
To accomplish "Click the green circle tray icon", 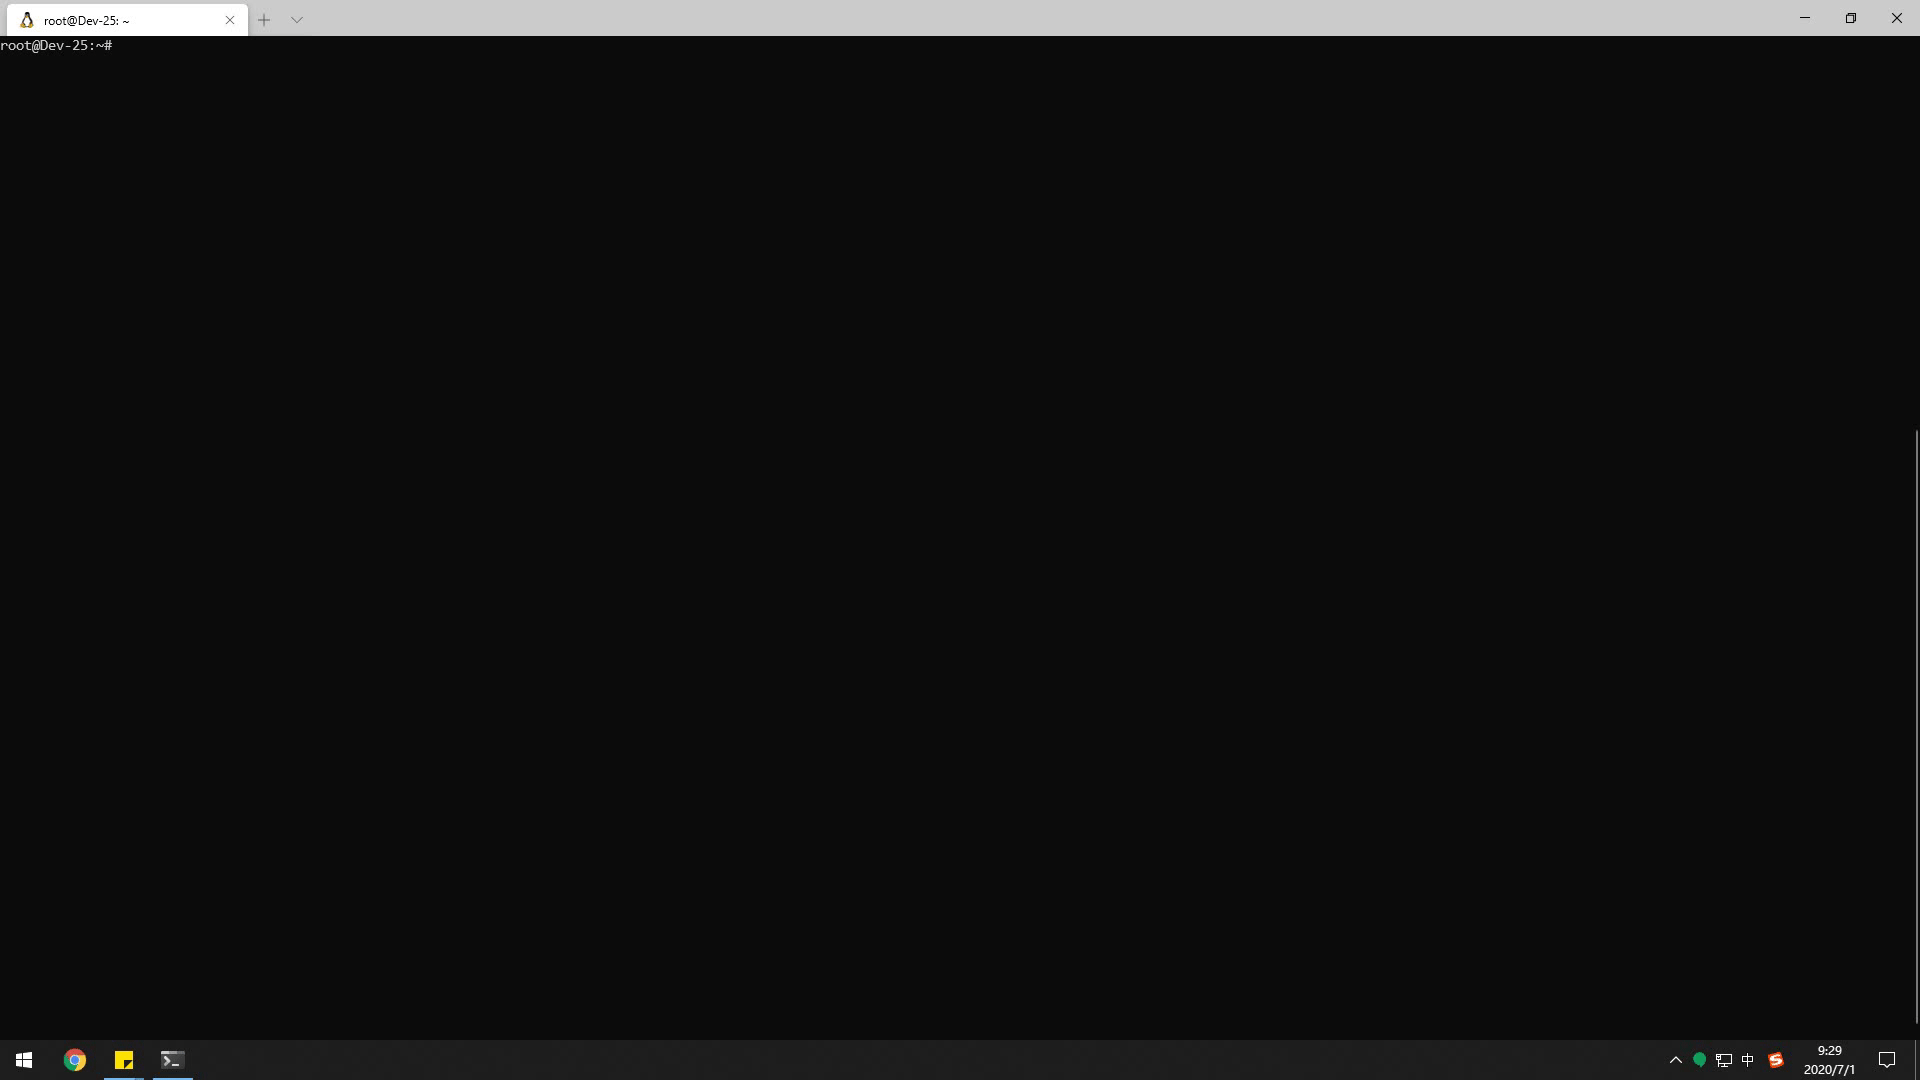I will point(1699,1060).
